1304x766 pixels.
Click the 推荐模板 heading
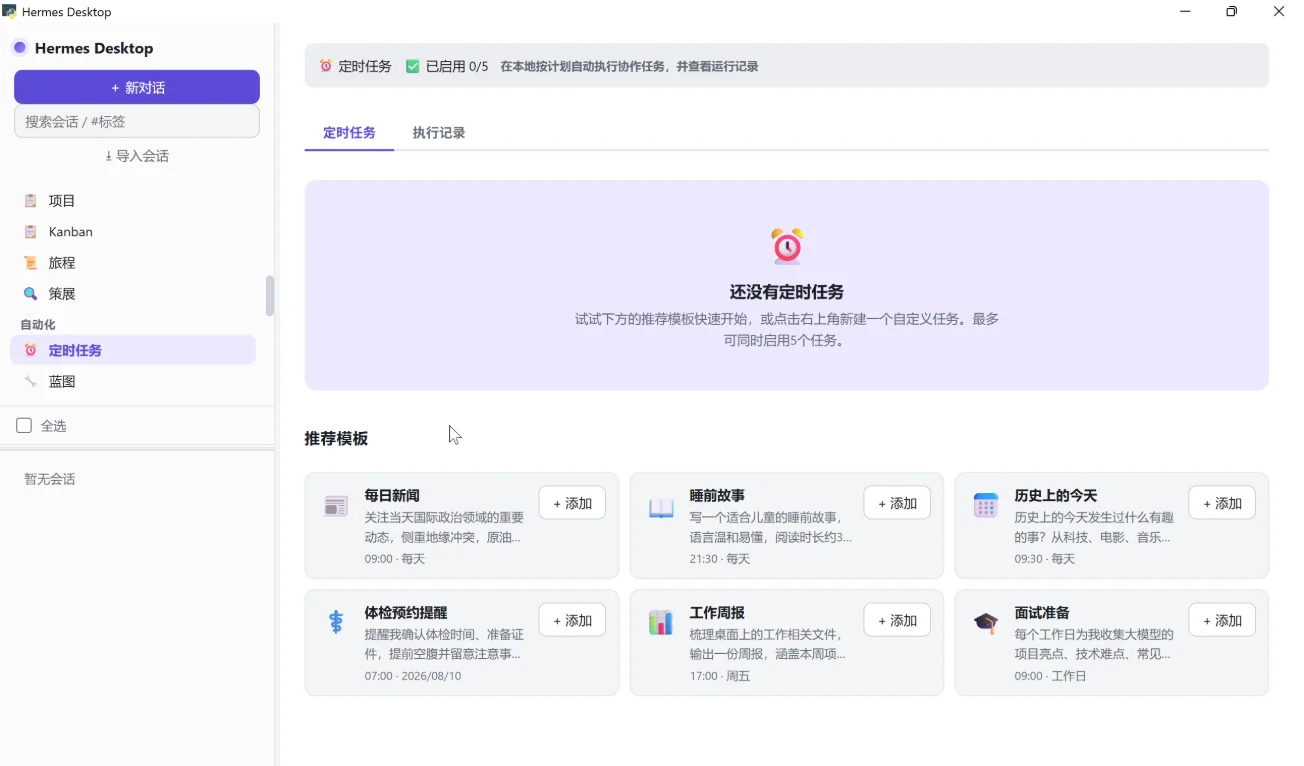[x=336, y=438]
